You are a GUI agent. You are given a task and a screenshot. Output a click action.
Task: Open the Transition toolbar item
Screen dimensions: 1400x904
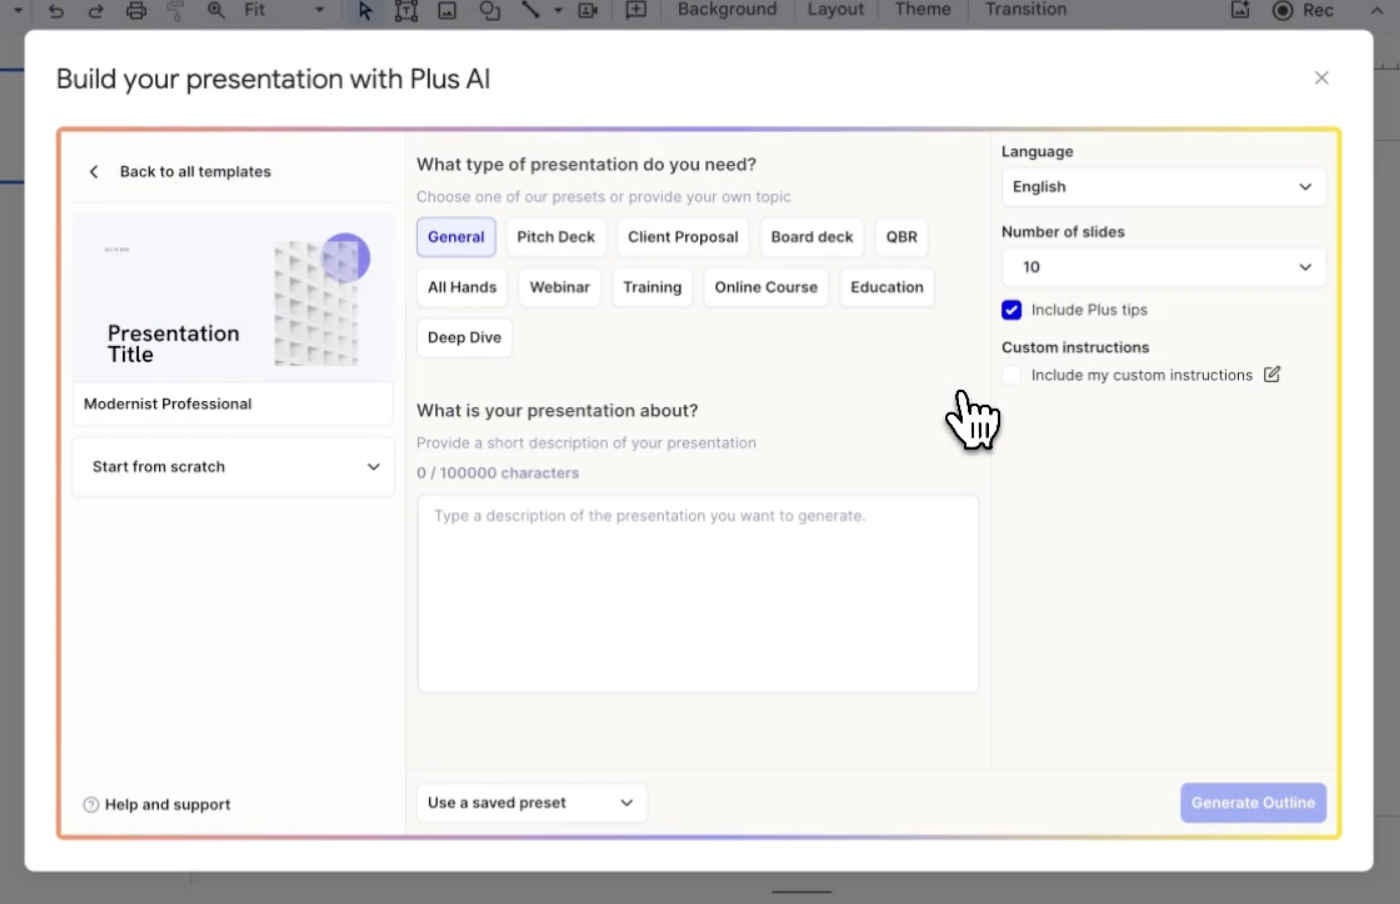1025,10
